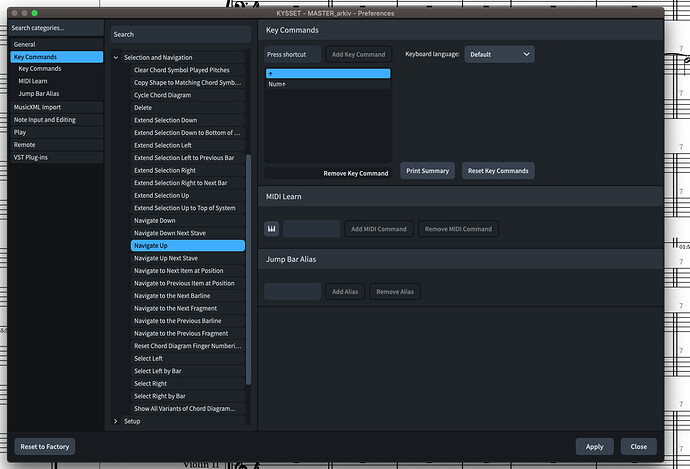Select the Select Right by Bar command
690x469 pixels.
pos(188,396)
